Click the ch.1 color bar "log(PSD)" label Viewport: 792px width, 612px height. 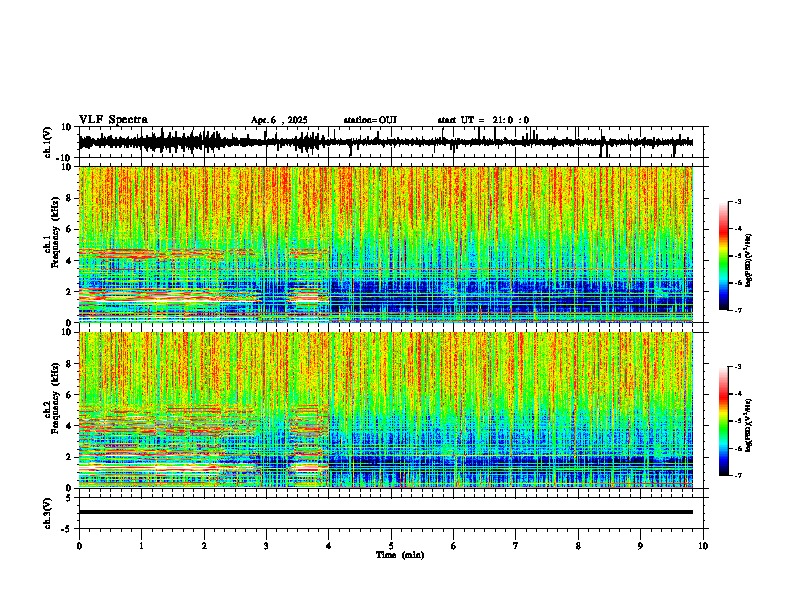(x=748, y=261)
